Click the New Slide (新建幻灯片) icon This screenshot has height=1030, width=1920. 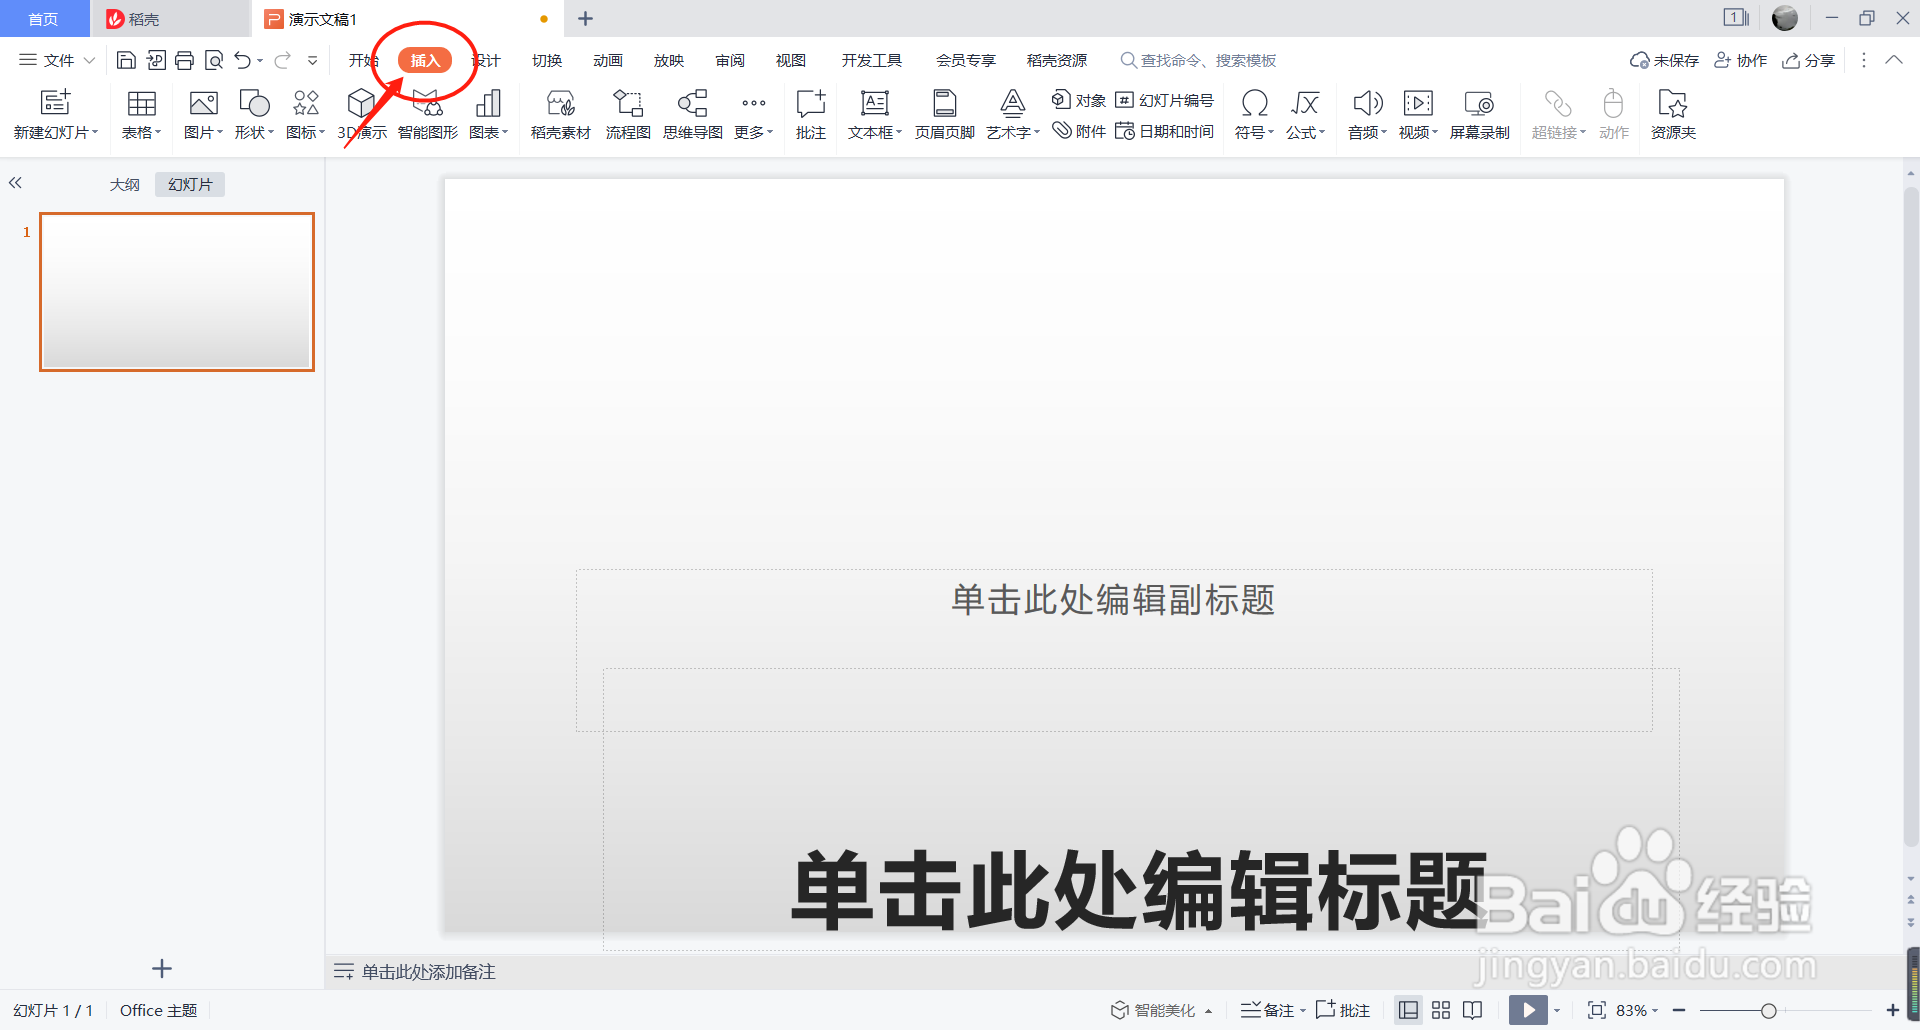pyautogui.click(x=55, y=102)
